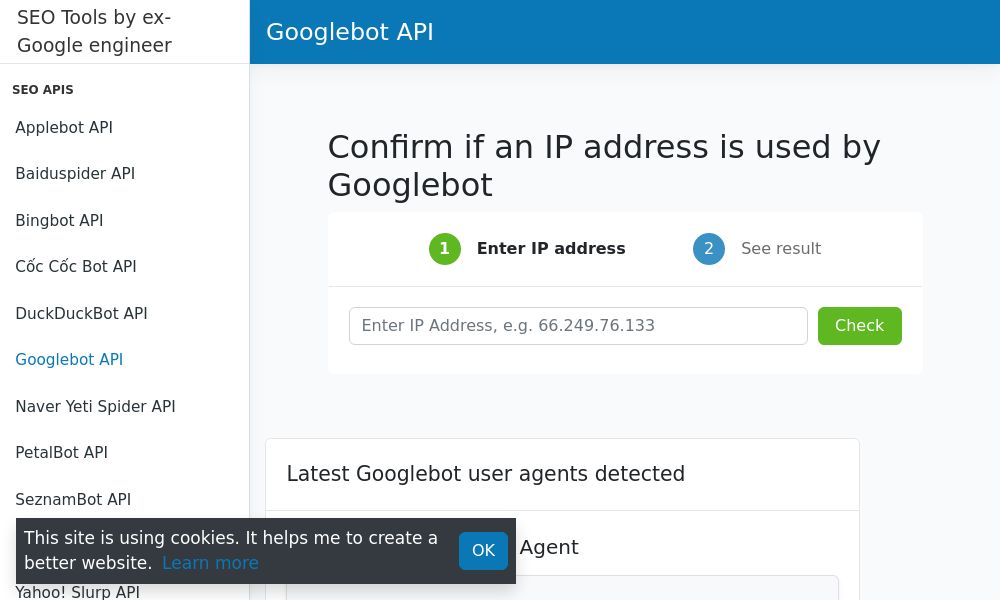Select the Googlebot API sidebar entry
The height and width of the screenshot is (600, 1000).
69,360
